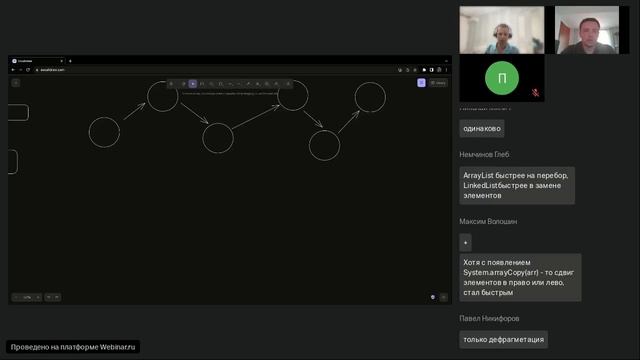The height and width of the screenshot is (360, 640).
Task: Click the purple live collaboration button
Action: pyautogui.click(x=422, y=83)
